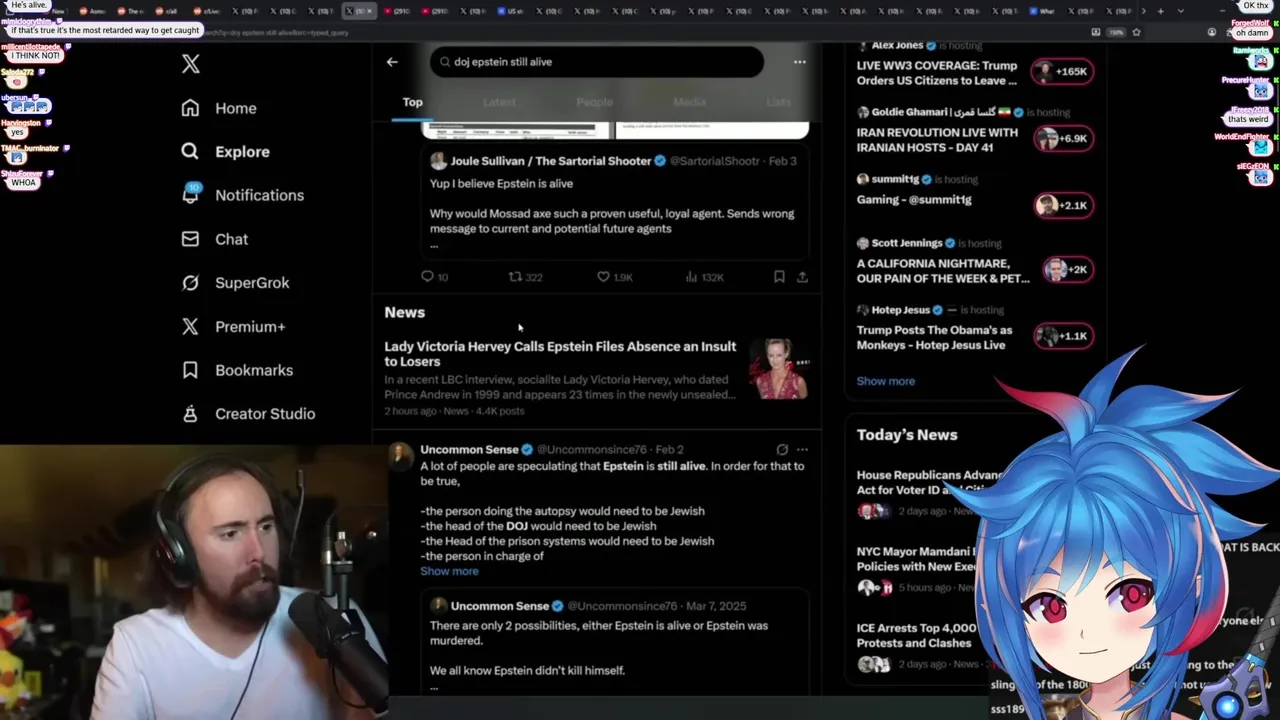1280x720 pixels.
Task: Share Joule Sullivan's post
Action: pos(802,277)
